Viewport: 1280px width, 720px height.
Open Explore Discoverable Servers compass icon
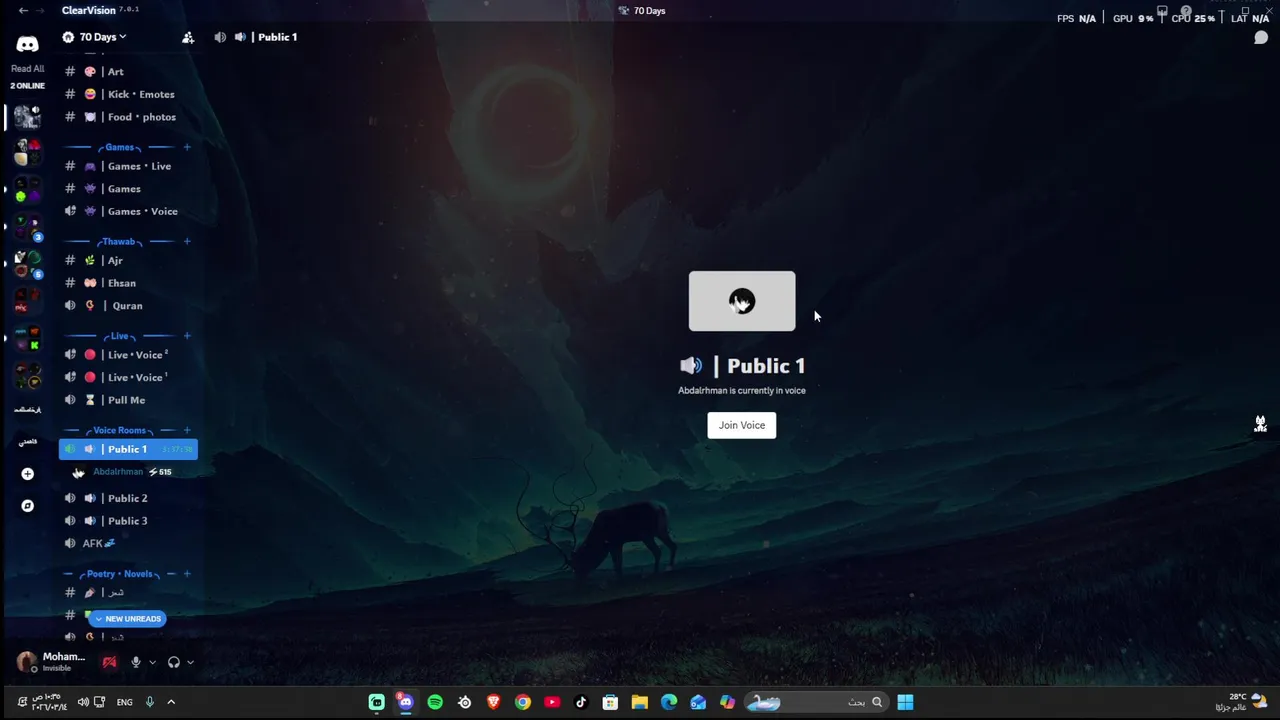(x=27, y=506)
